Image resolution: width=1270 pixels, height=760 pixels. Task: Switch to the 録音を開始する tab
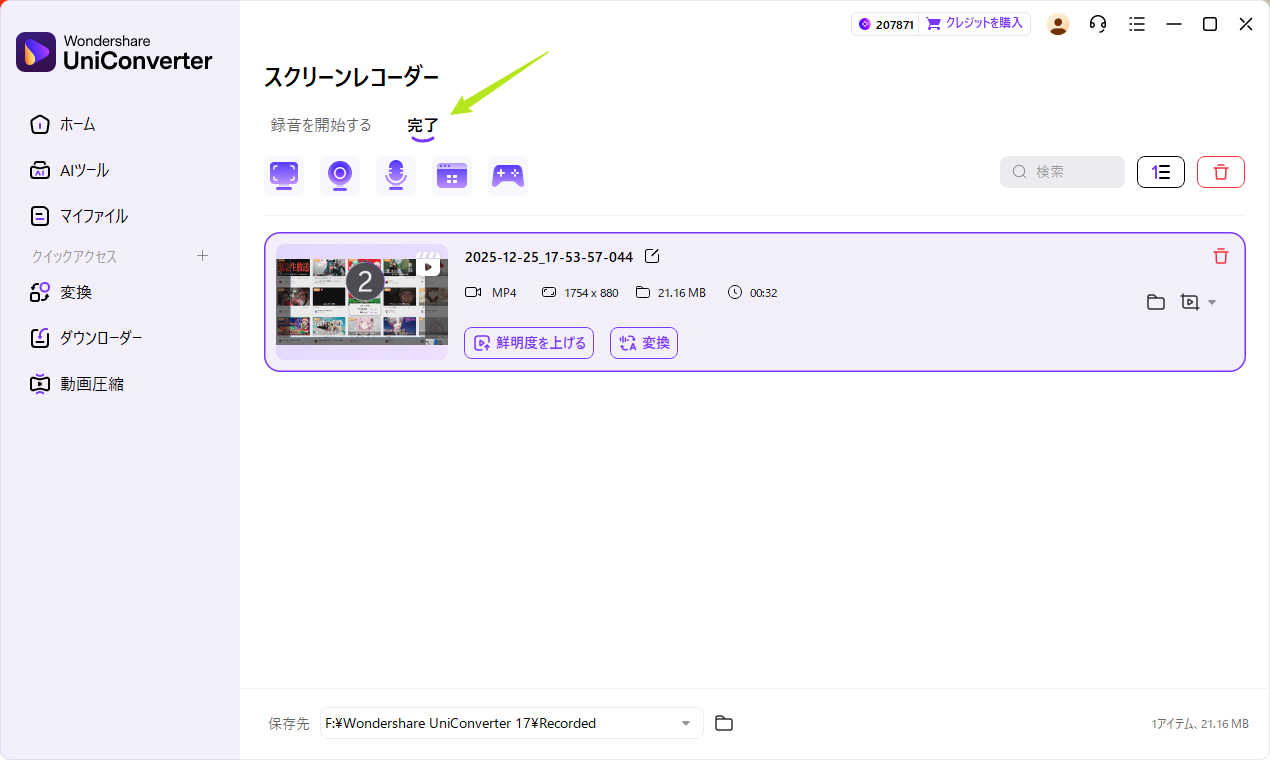tap(320, 125)
